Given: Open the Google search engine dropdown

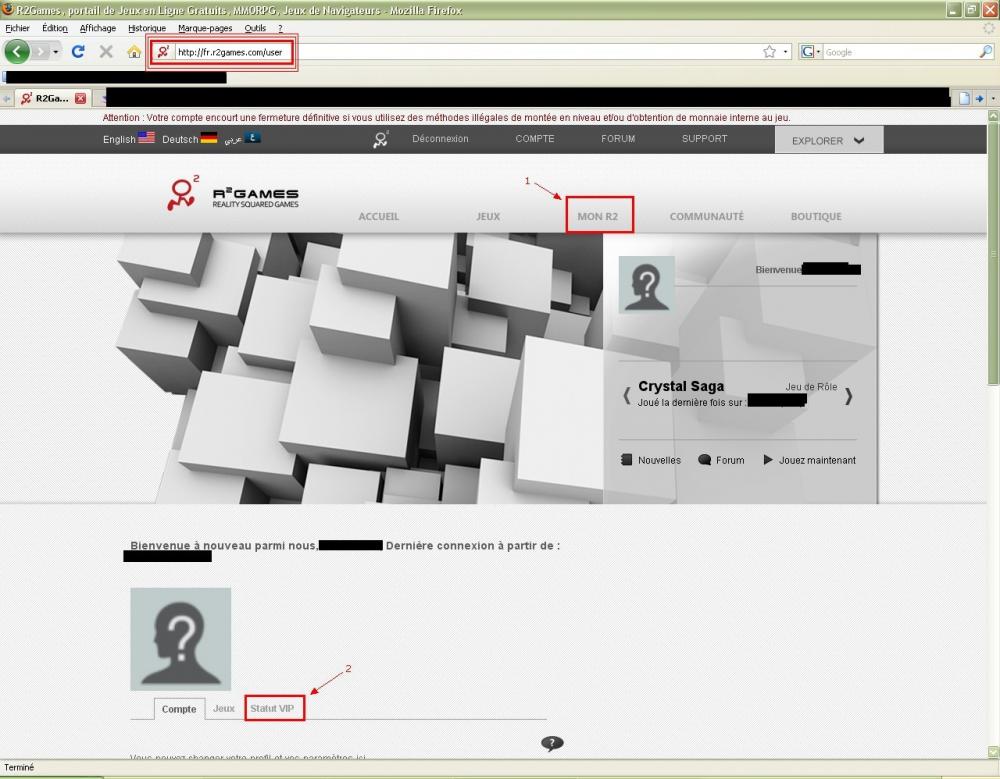Looking at the screenshot, I should pyautogui.click(x=810, y=52).
